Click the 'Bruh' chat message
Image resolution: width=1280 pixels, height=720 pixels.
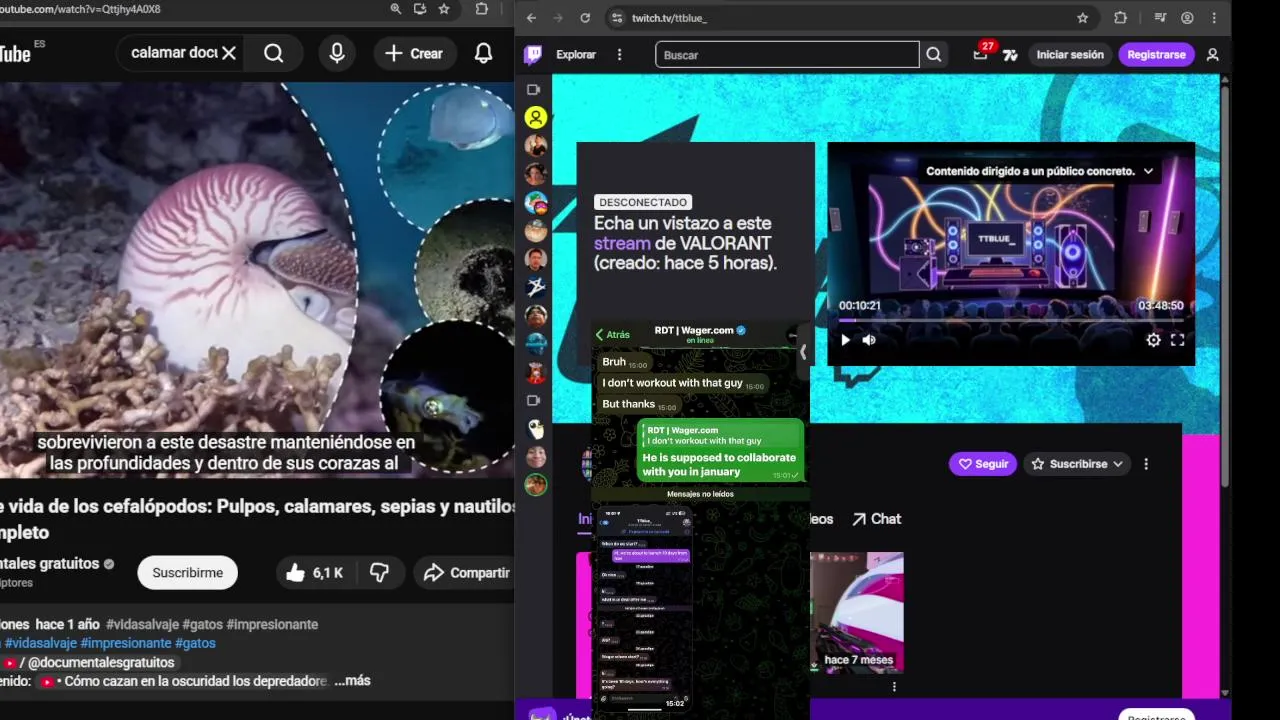click(x=624, y=362)
